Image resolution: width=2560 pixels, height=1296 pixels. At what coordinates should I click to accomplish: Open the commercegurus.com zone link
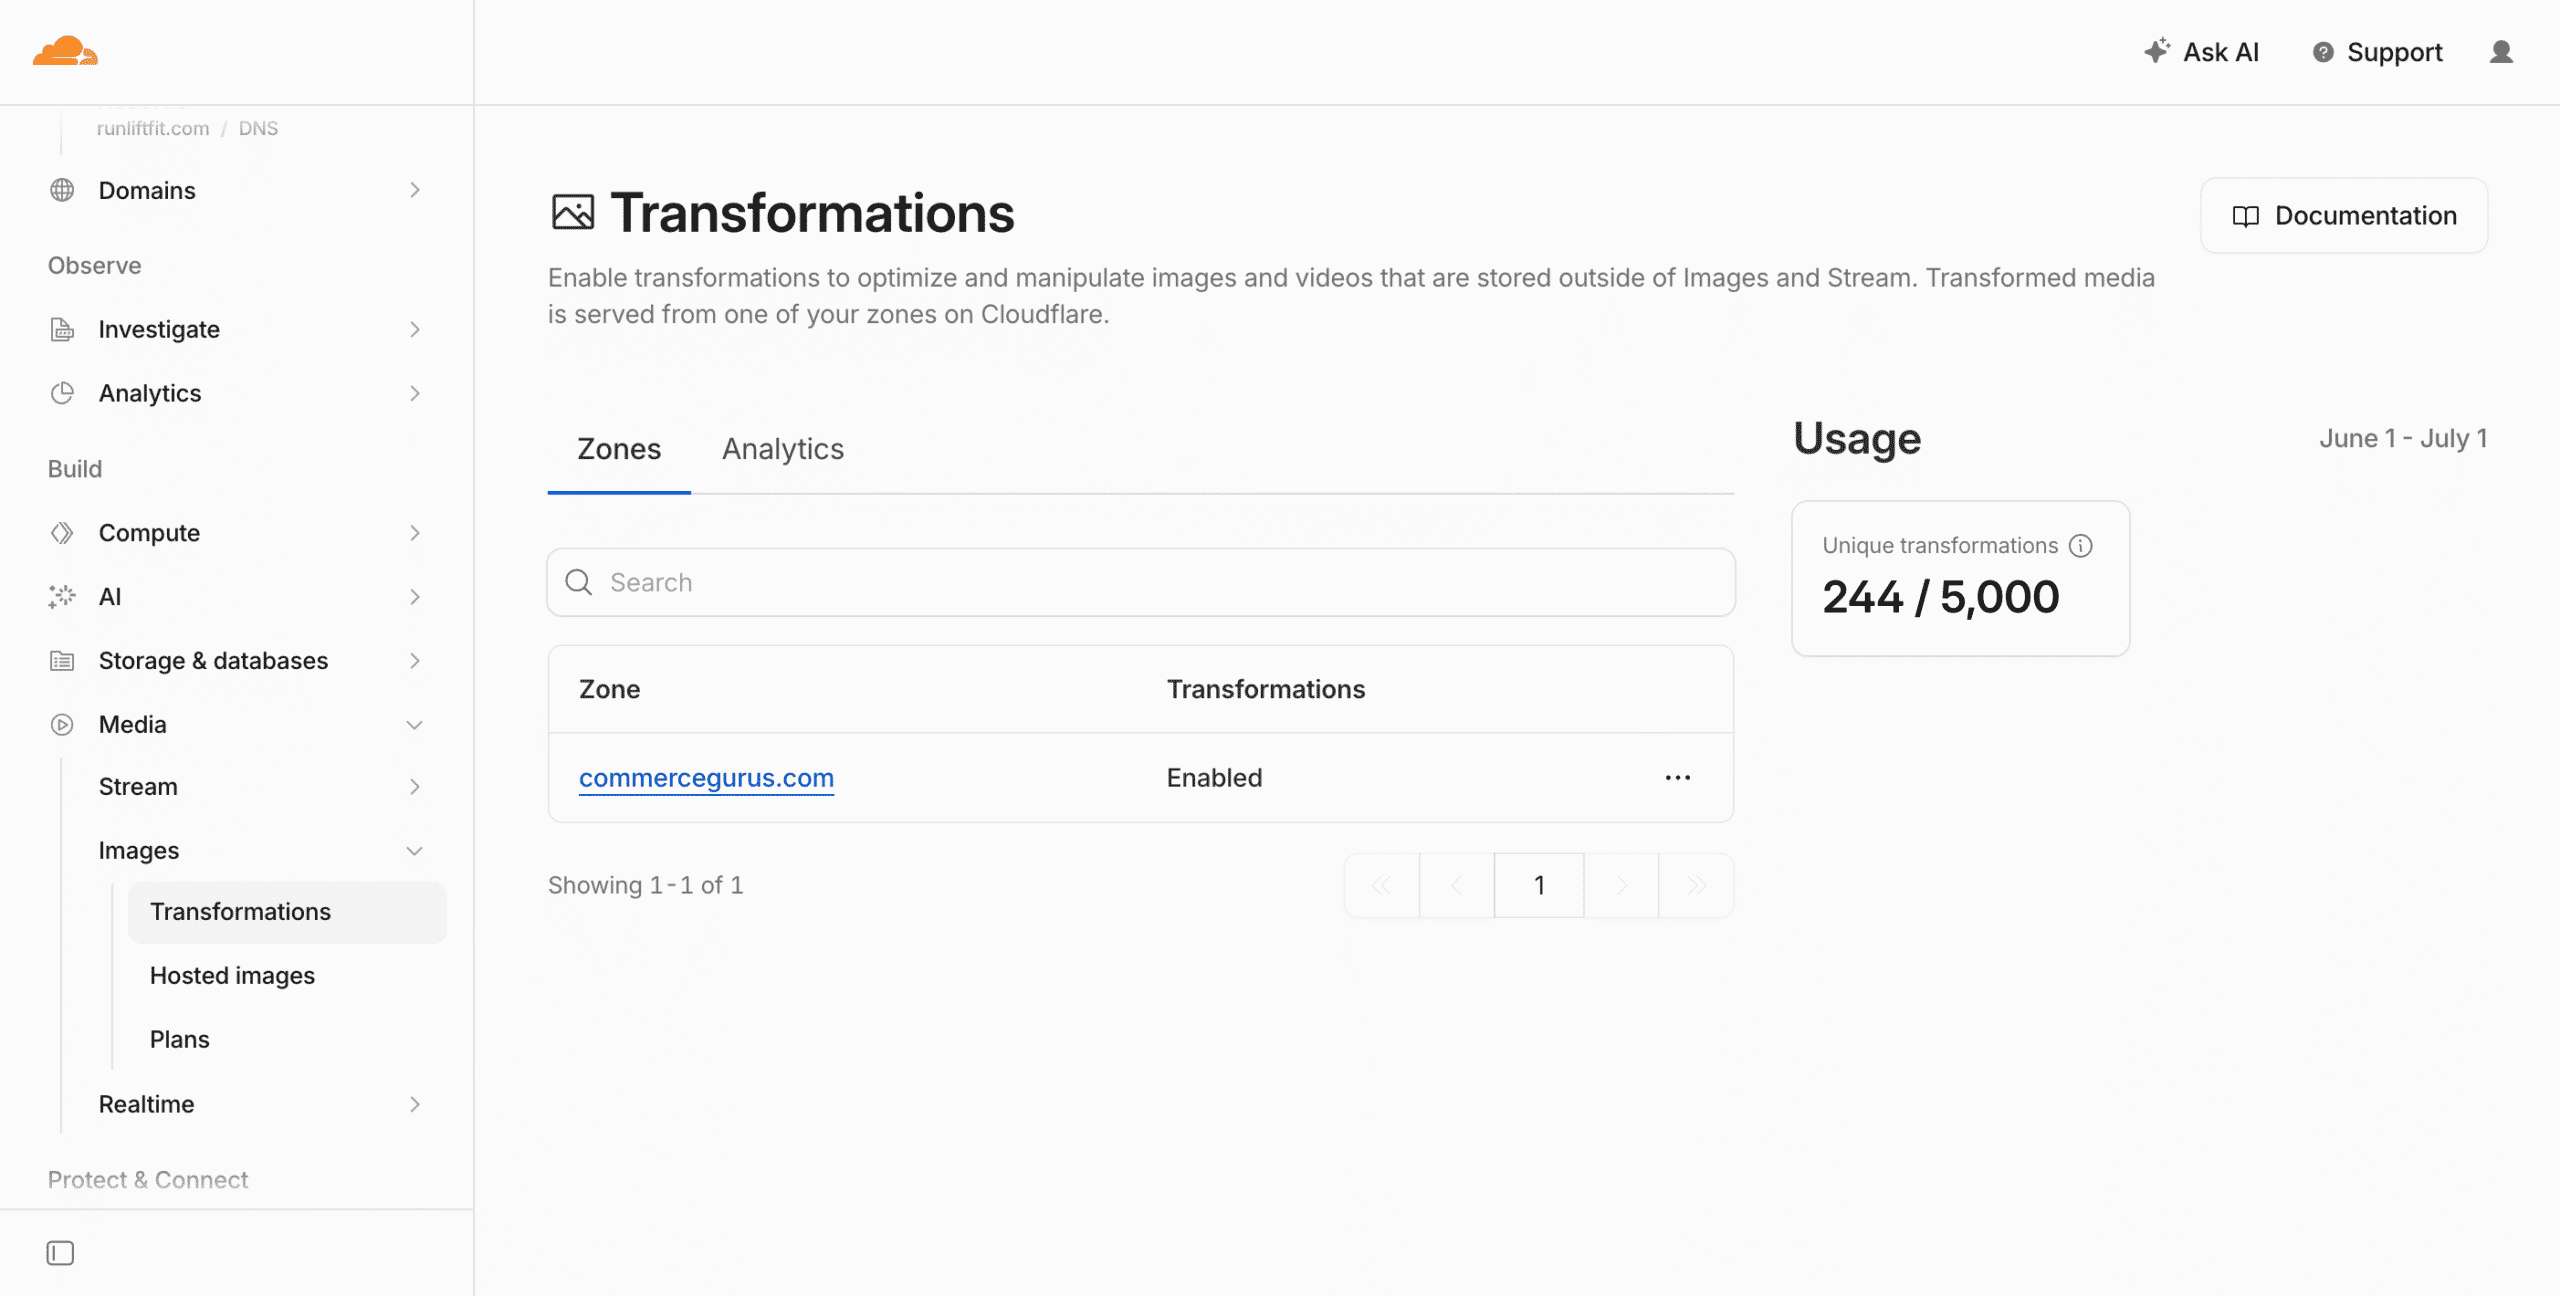[706, 778]
